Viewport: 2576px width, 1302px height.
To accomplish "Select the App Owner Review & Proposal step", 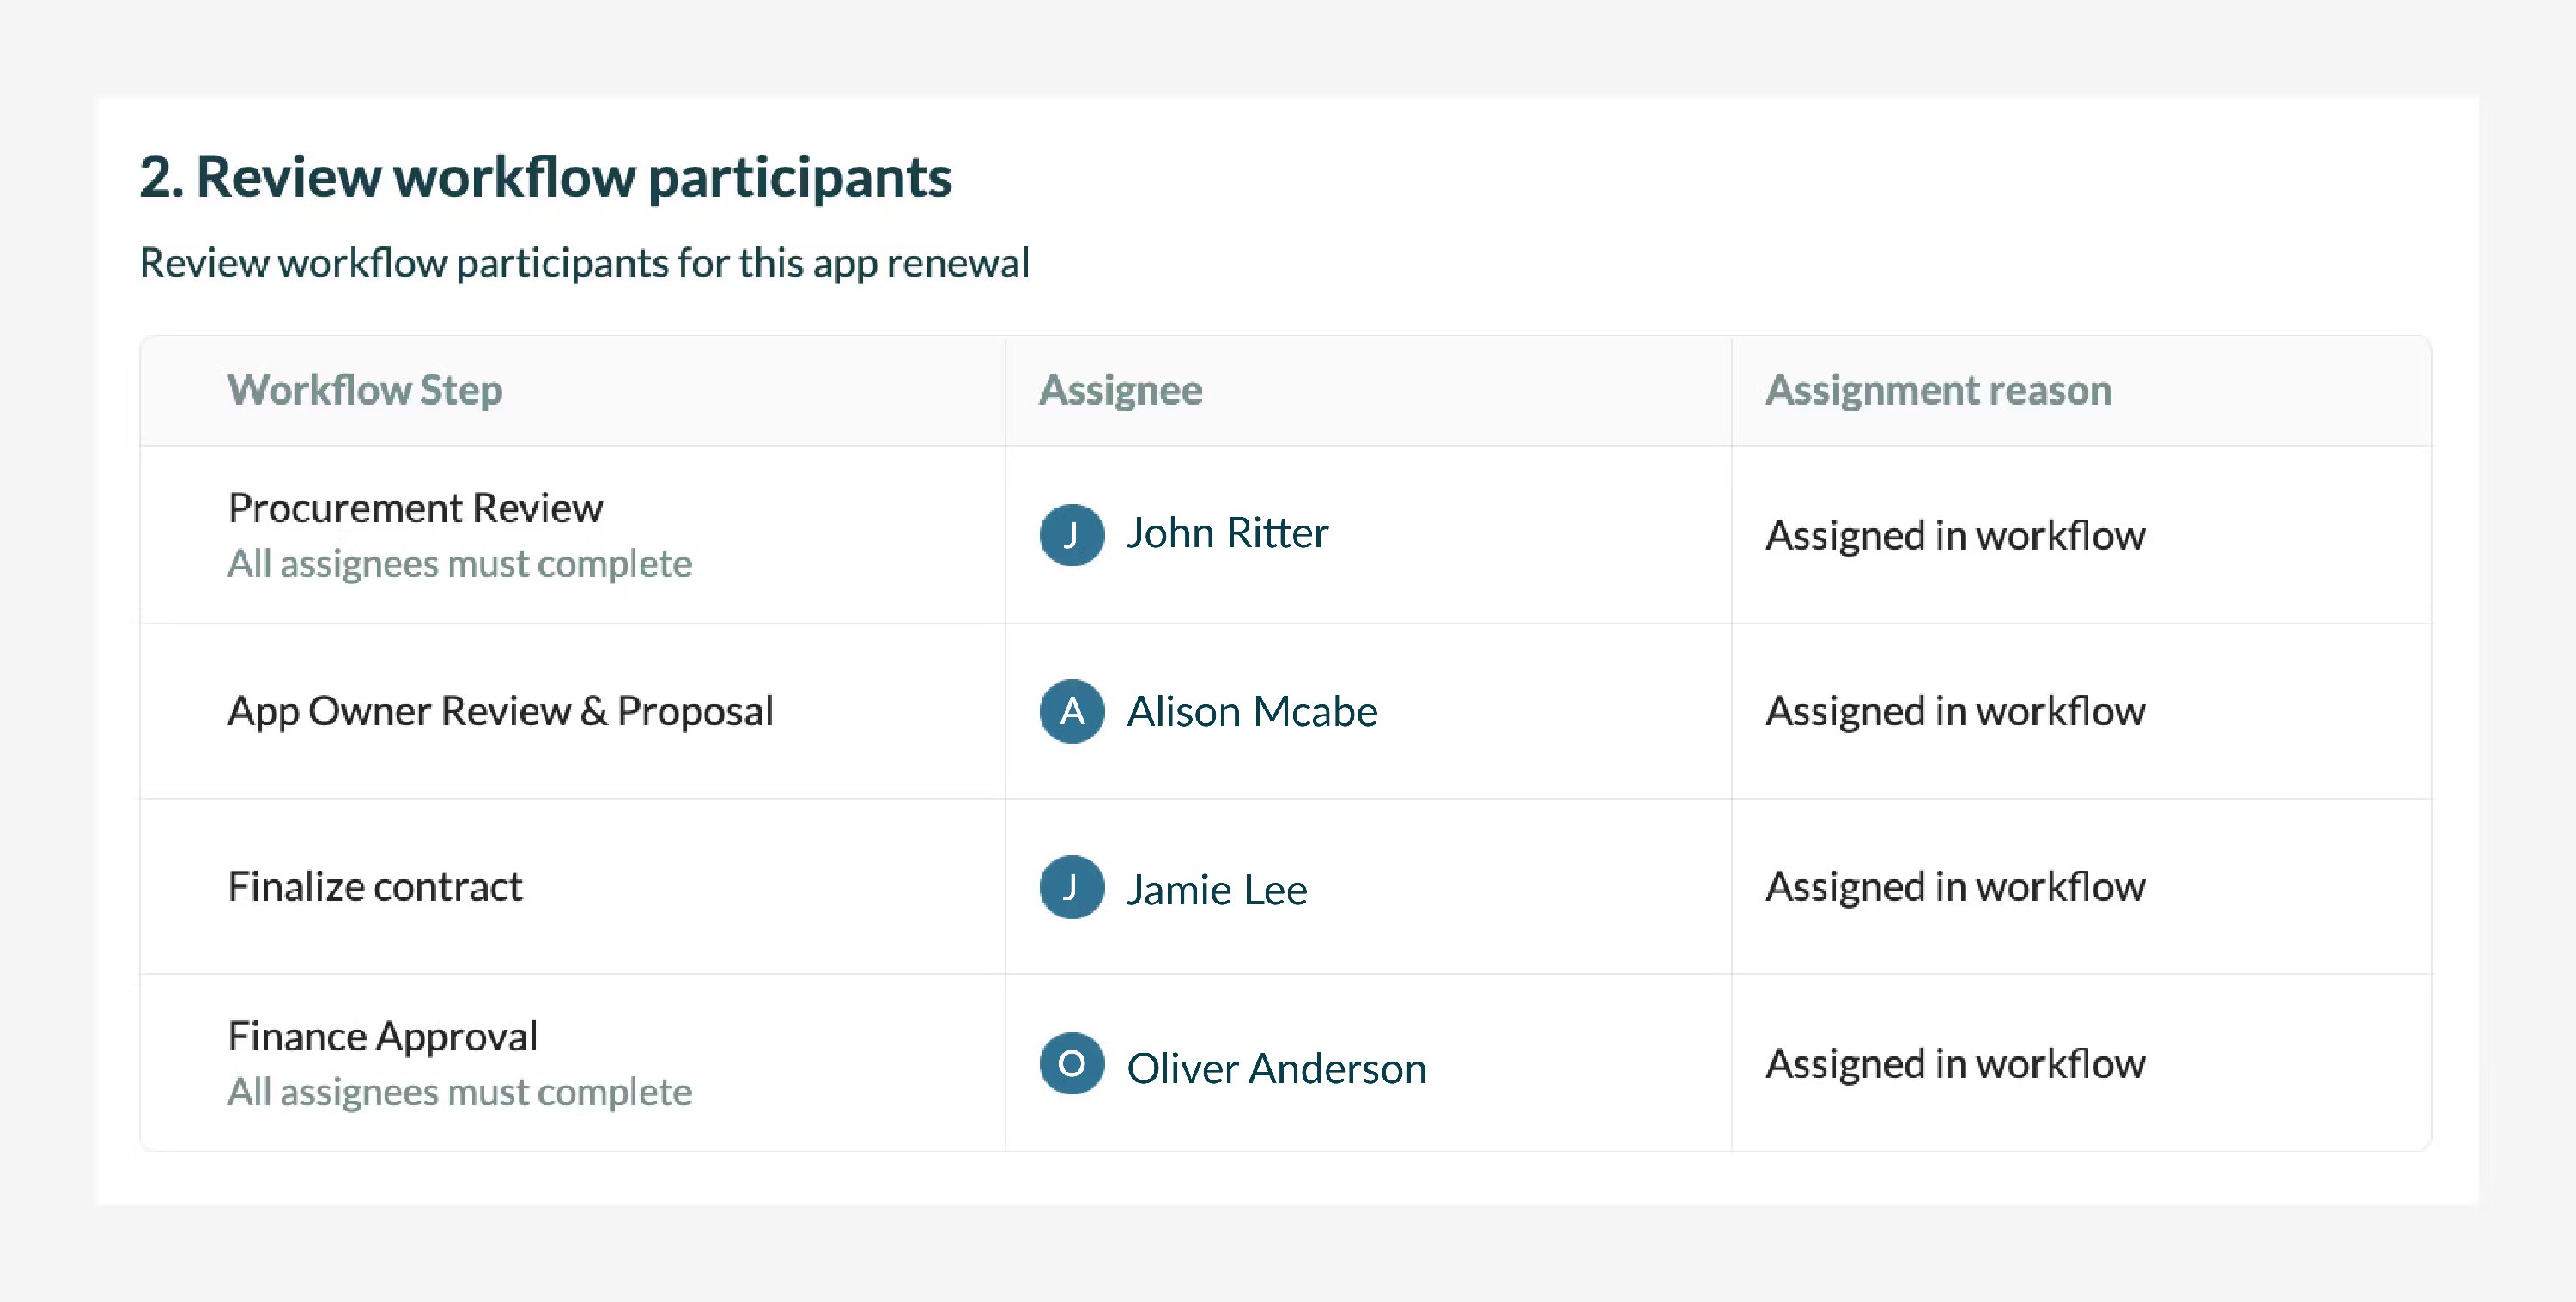I will click(x=500, y=711).
